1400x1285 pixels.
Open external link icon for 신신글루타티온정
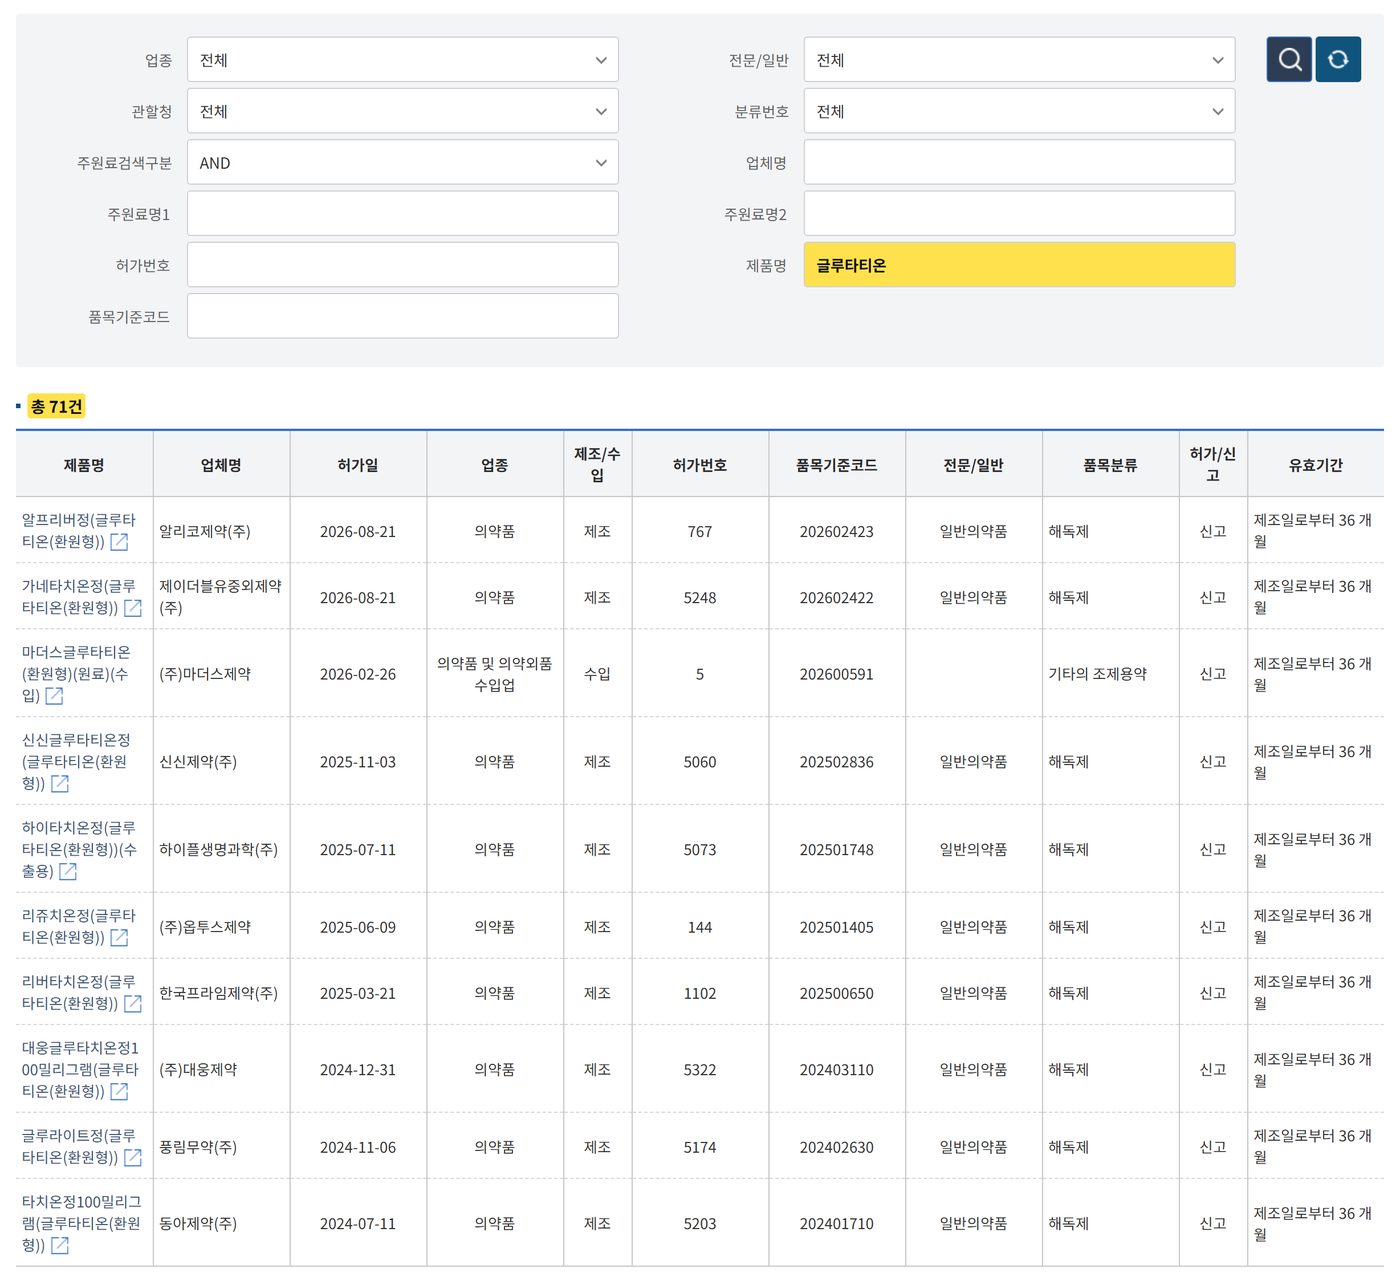click(60, 784)
